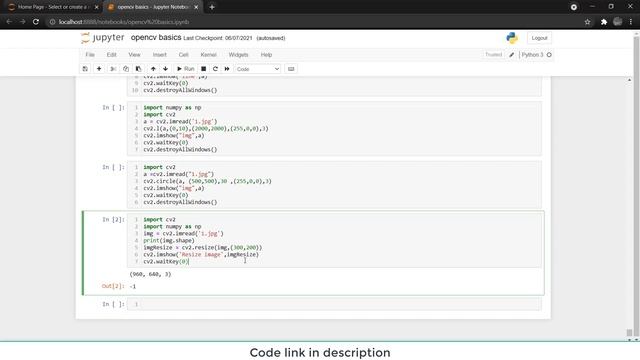This screenshot has width=640, height=360.
Task: Open the Kernel menu
Action: tap(208, 55)
